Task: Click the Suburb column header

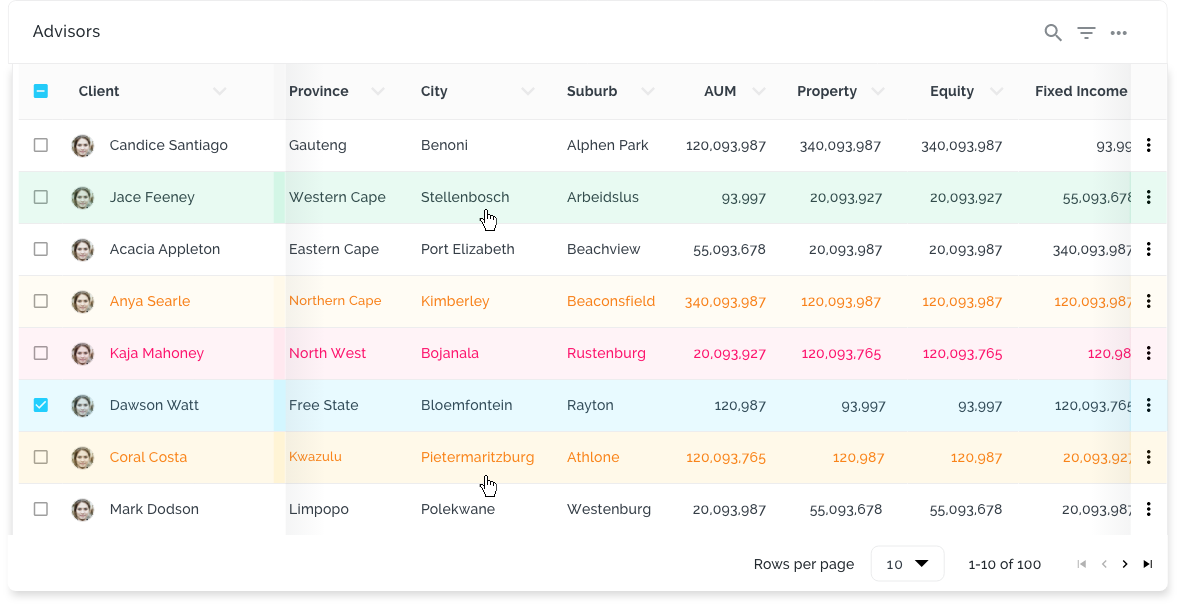Action: pos(591,91)
